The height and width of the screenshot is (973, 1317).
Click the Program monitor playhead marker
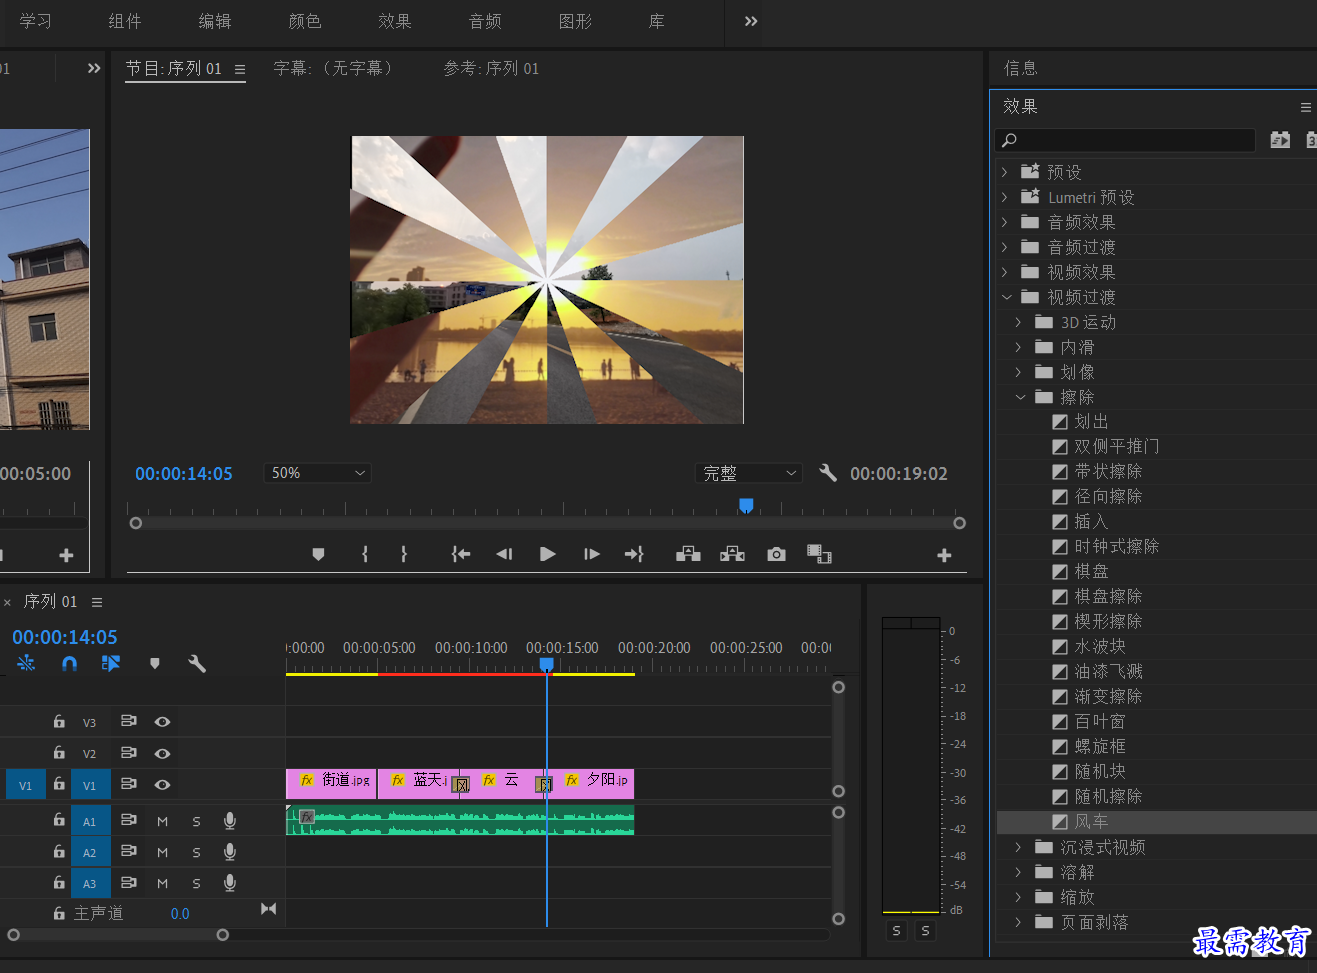pos(746,505)
